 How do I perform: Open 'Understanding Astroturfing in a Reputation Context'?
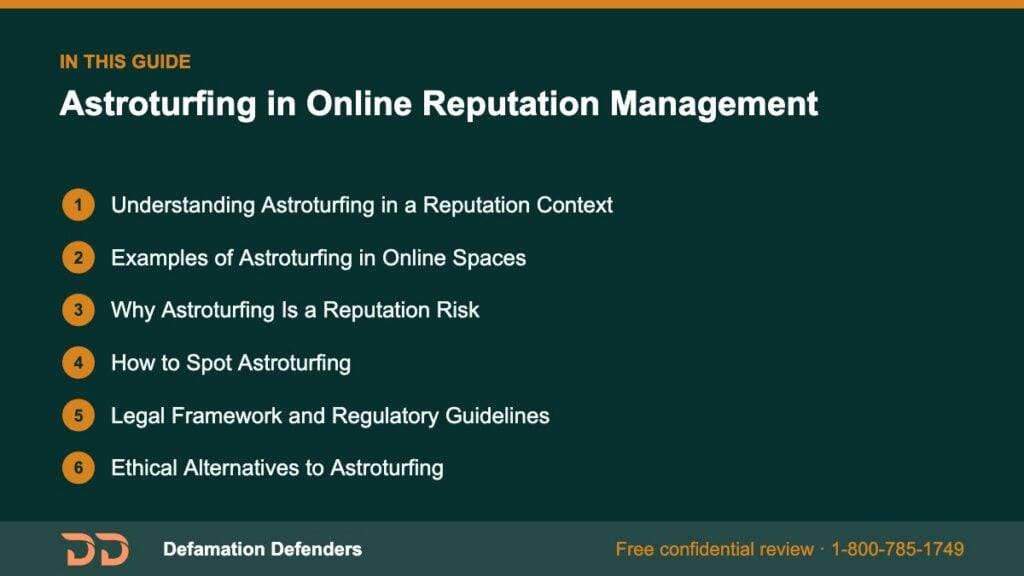pos(362,205)
